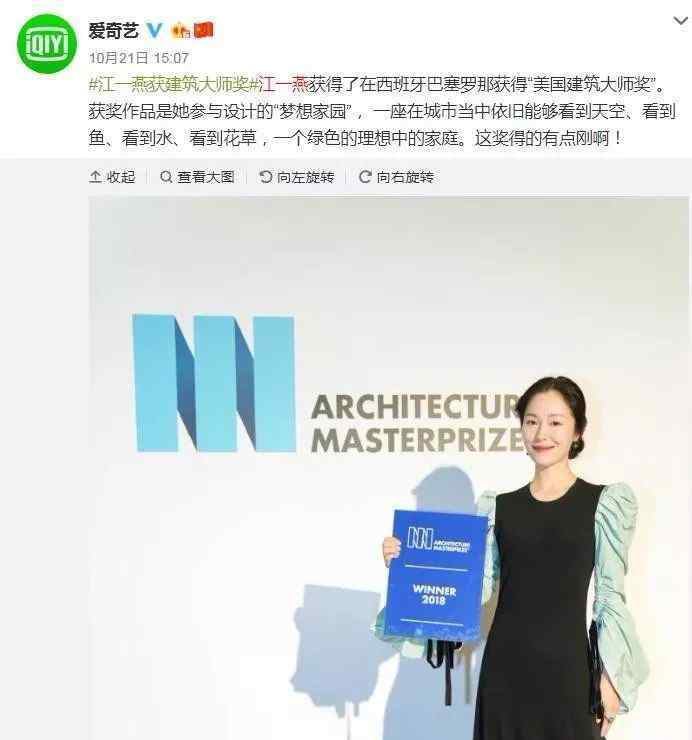Select 向右旋转 to rotate image right

click(396, 177)
